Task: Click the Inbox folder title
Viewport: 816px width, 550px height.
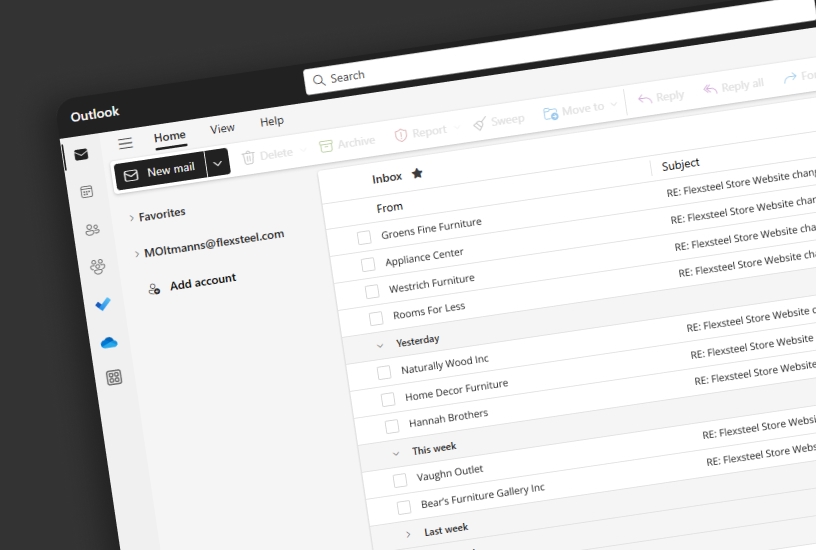Action: coord(387,178)
